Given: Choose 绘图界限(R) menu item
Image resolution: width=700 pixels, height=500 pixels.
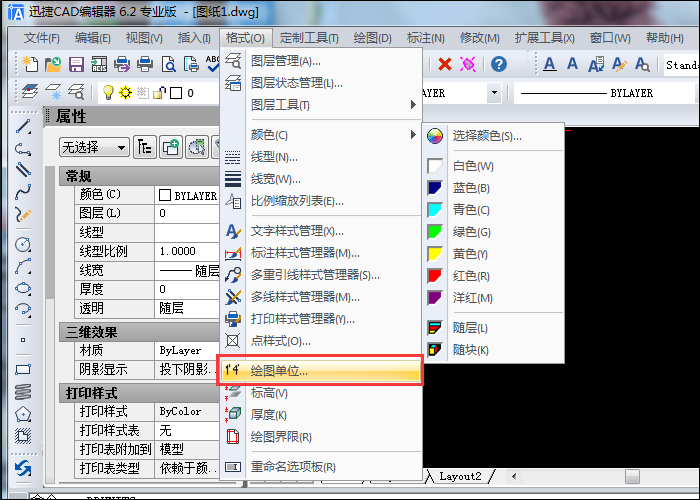Looking at the screenshot, I should coord(321,437).
